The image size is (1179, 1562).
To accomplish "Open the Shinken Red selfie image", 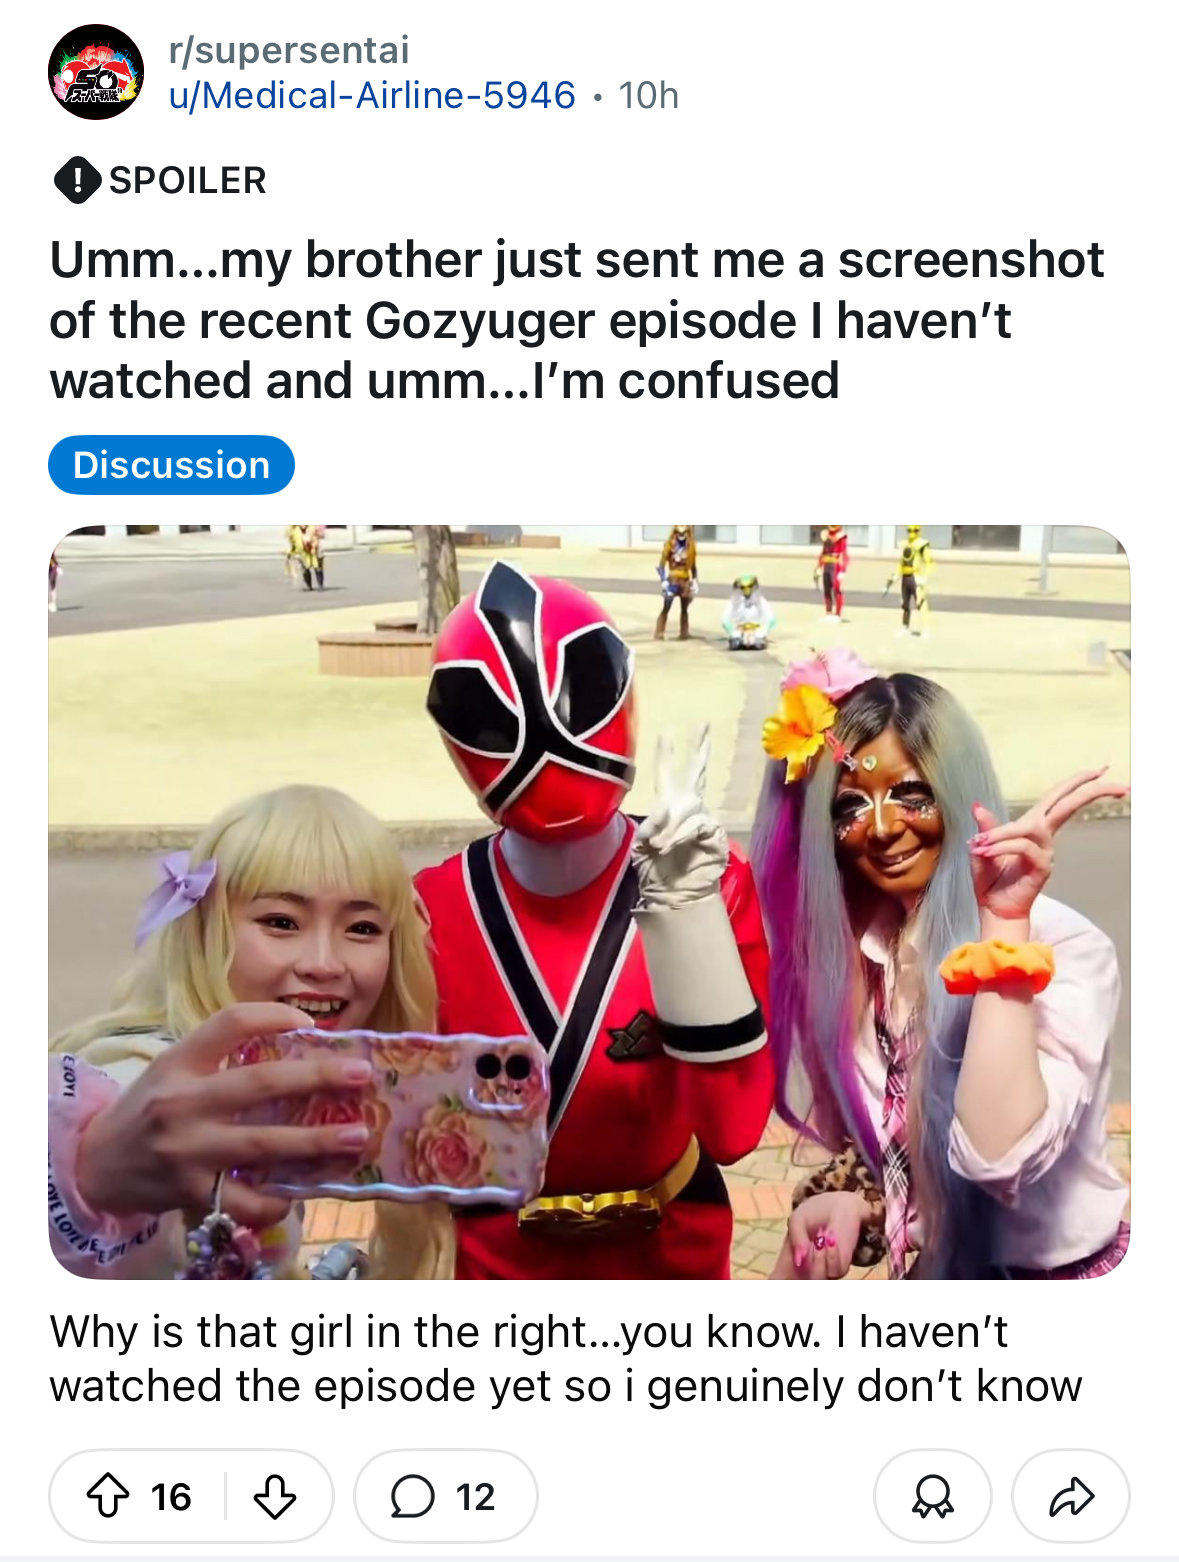I will [x=589, y=902].
